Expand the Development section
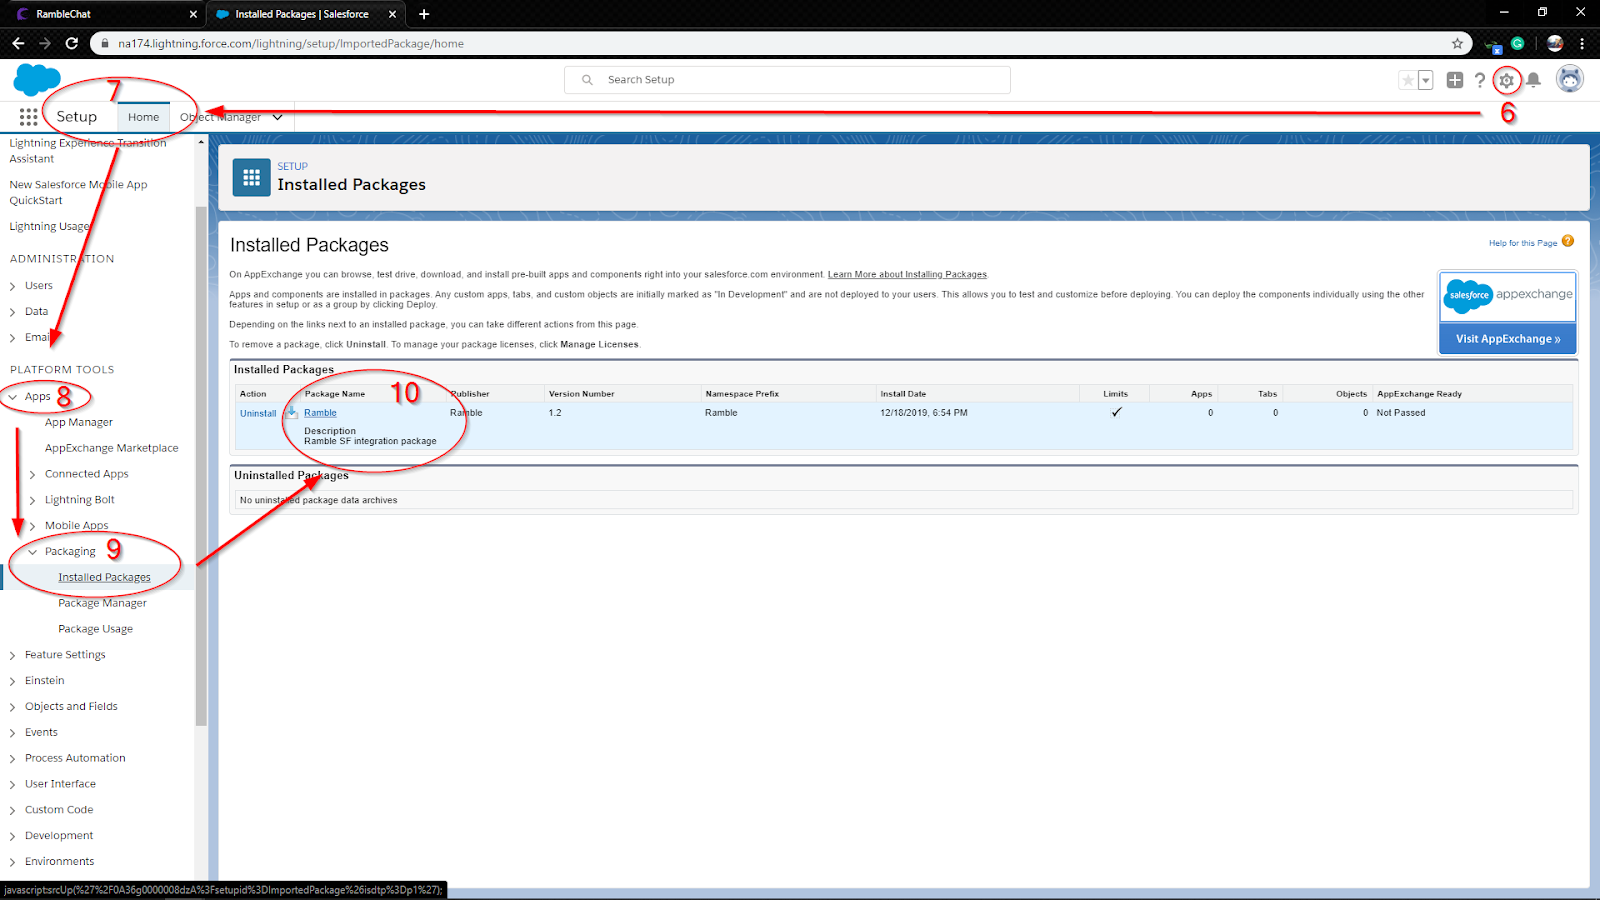The height and width of the screenshot is (900, 1600). coord(12,836)
